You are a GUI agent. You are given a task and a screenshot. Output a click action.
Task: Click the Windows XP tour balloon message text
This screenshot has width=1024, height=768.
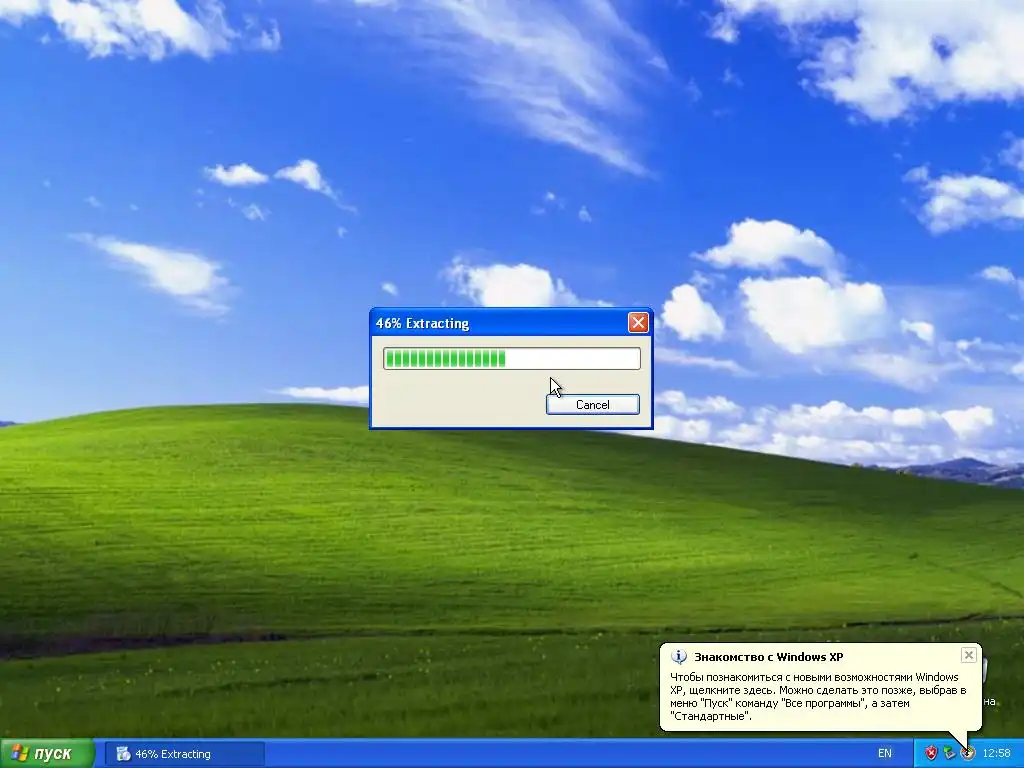point(818,697)
